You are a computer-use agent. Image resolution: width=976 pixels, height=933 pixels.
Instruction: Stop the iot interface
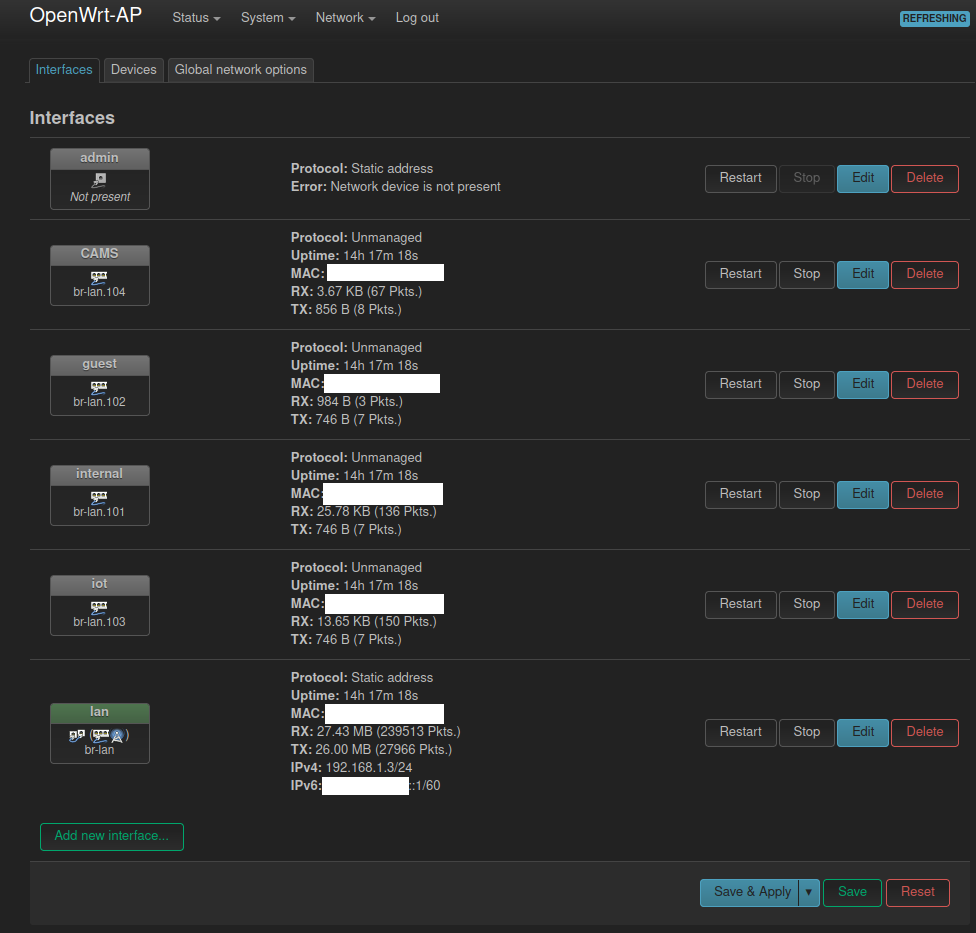[807, 604]
